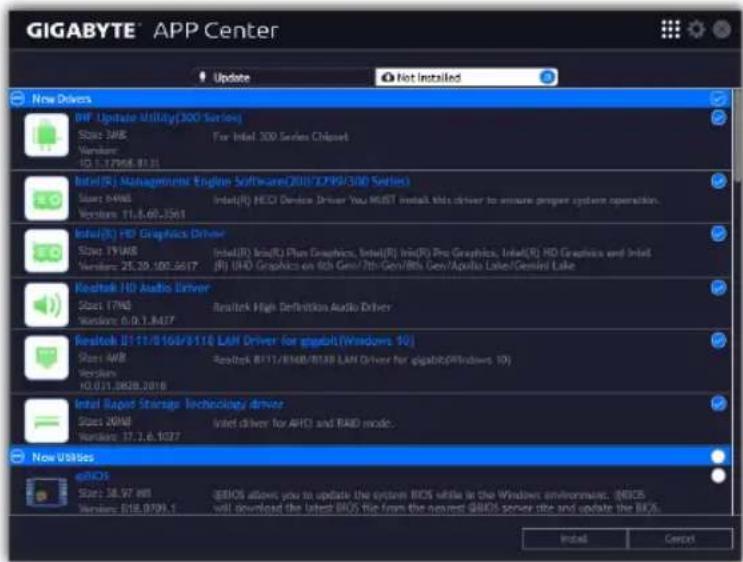Screen dimensions: 743x562
Task: Toggle select-all checkbox for New Utilities
Action: (718, 457)
